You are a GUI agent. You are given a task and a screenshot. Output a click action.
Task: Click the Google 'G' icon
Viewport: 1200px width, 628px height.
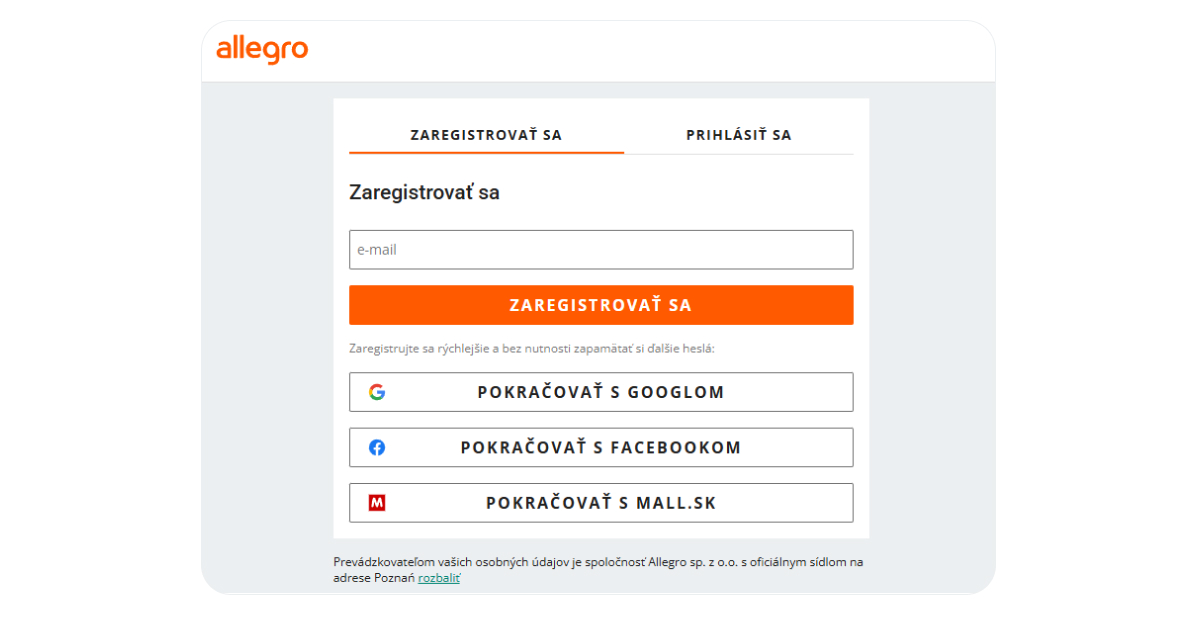(377, 392)
